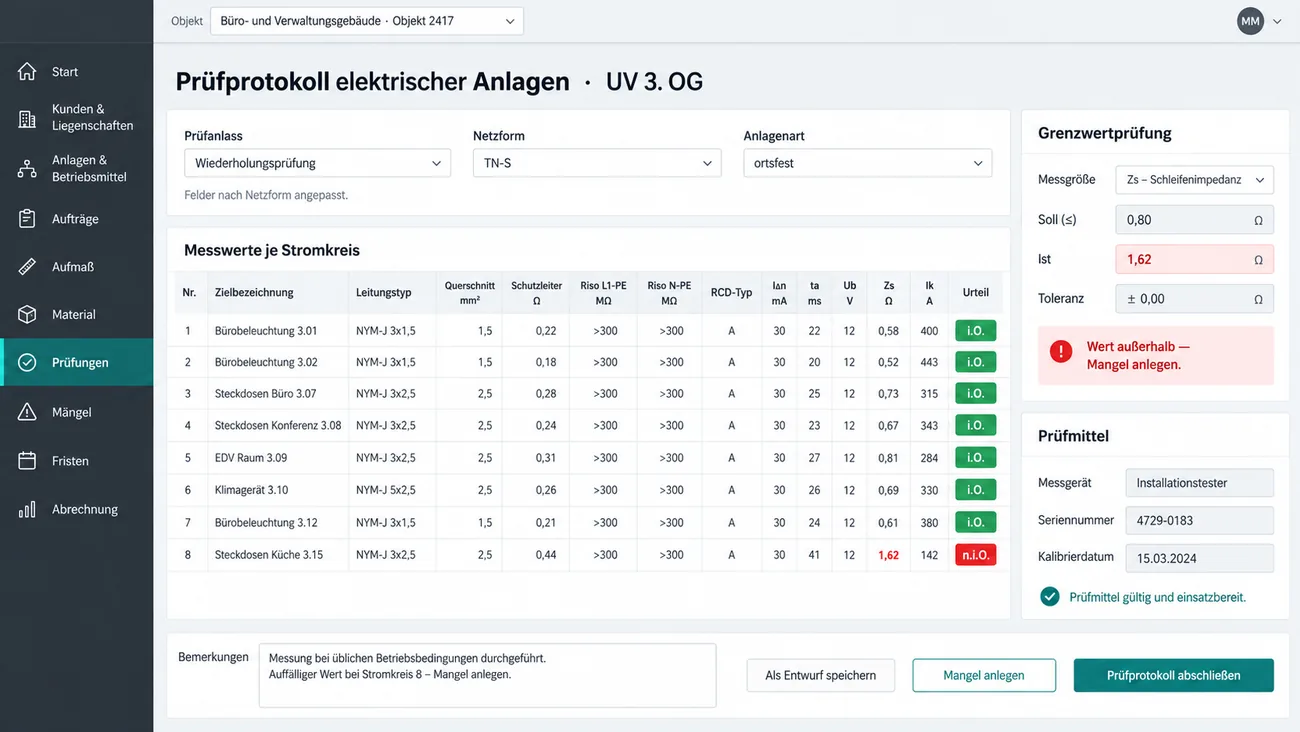Click the red exclamation alert icon
This screenshot has height=732, width=1300.
1061,352
